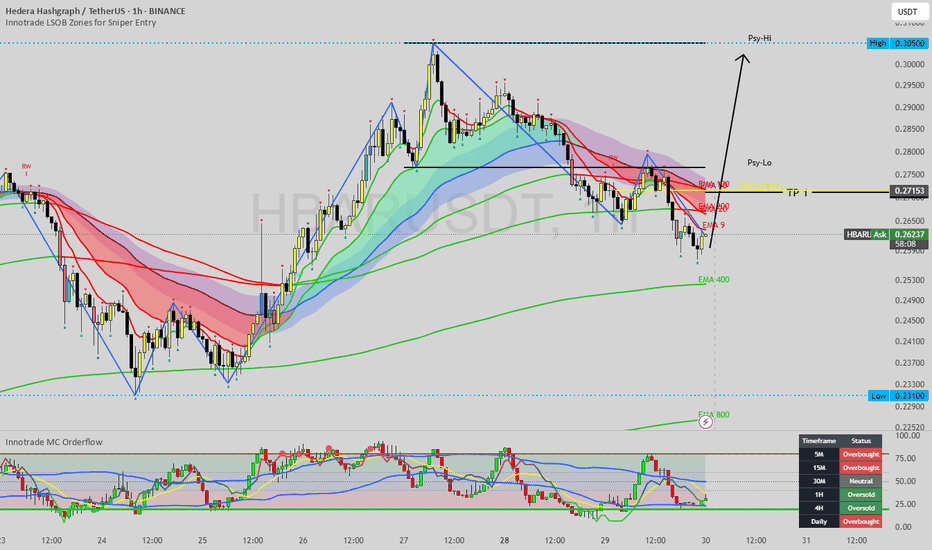Click the EMA 9 line label
The height and width of the screenshot is (550, 932).
[713, 225]
